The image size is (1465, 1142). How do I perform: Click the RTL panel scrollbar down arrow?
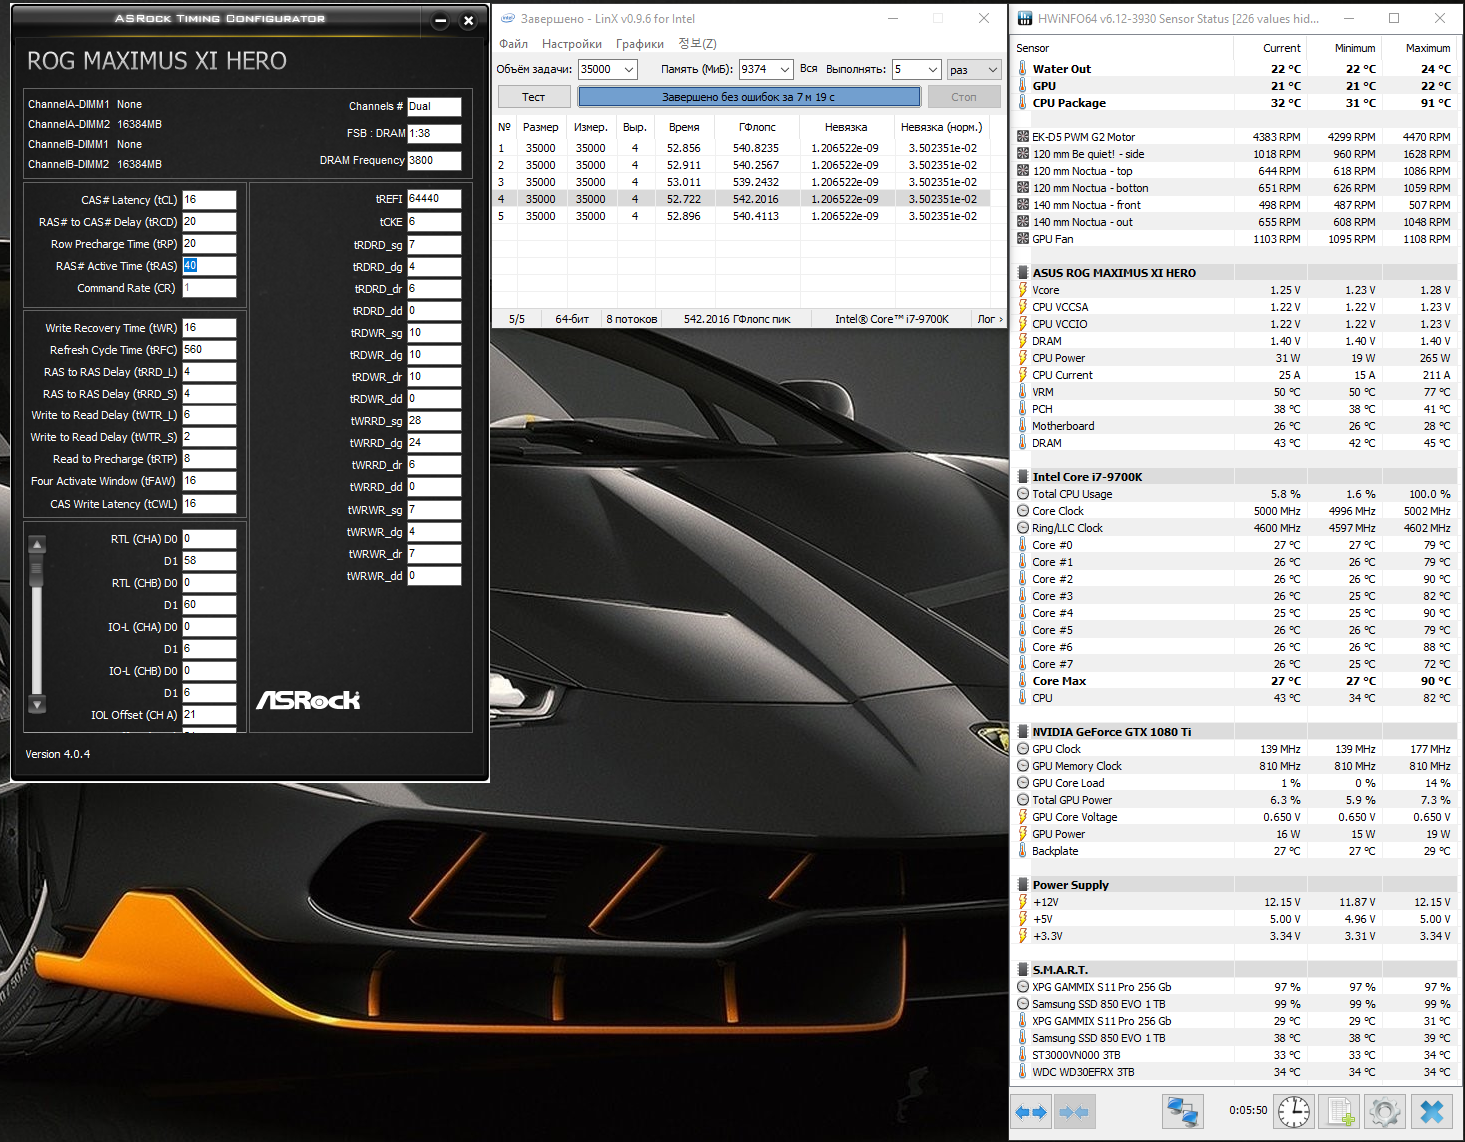click(x=37, y=704)
